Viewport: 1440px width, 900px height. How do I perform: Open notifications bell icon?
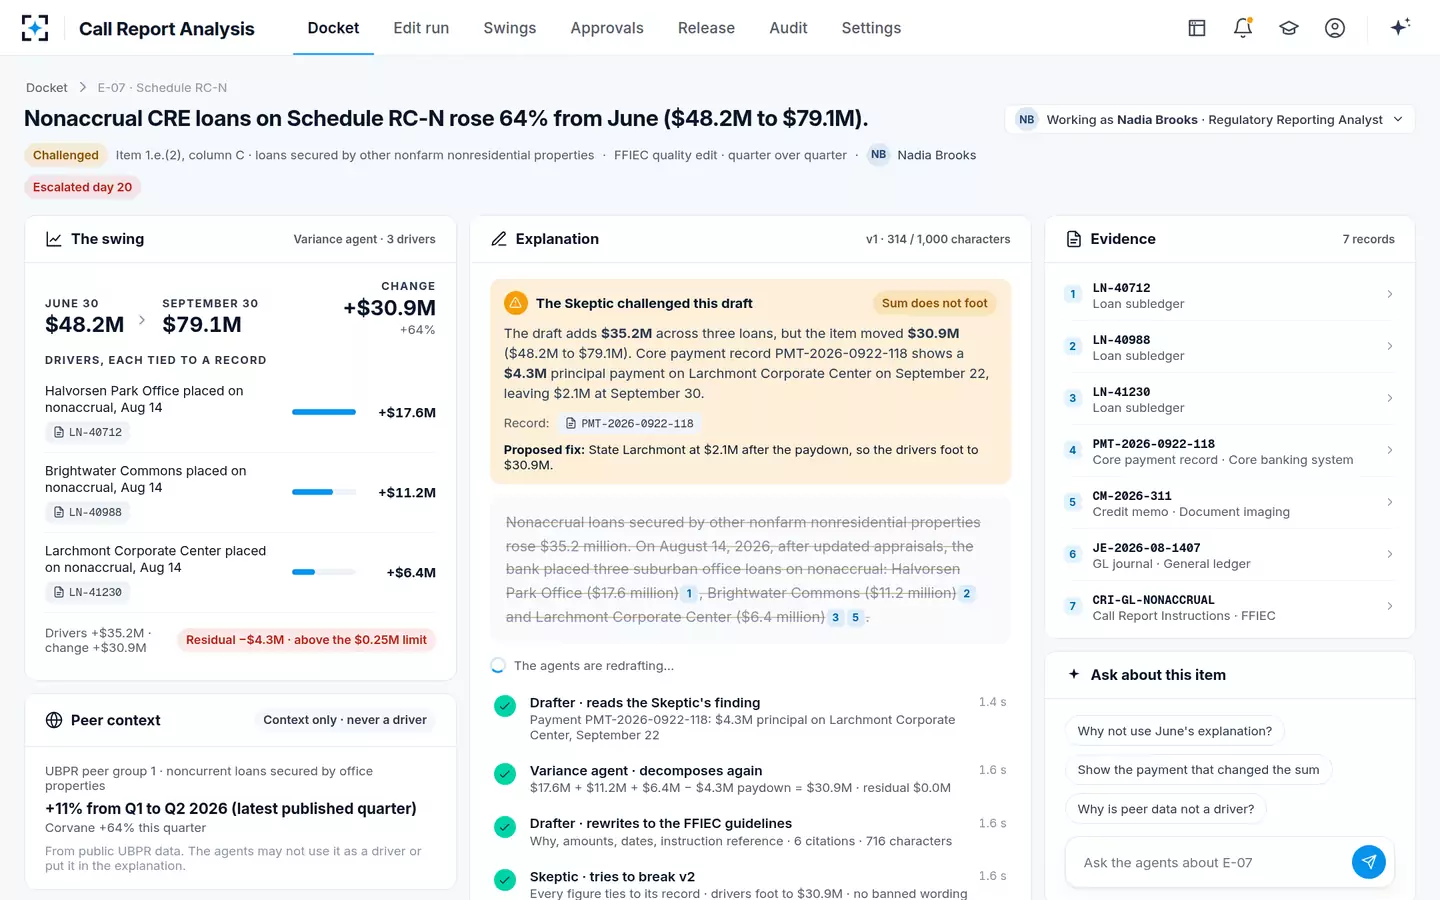[x=1243, y=28]
